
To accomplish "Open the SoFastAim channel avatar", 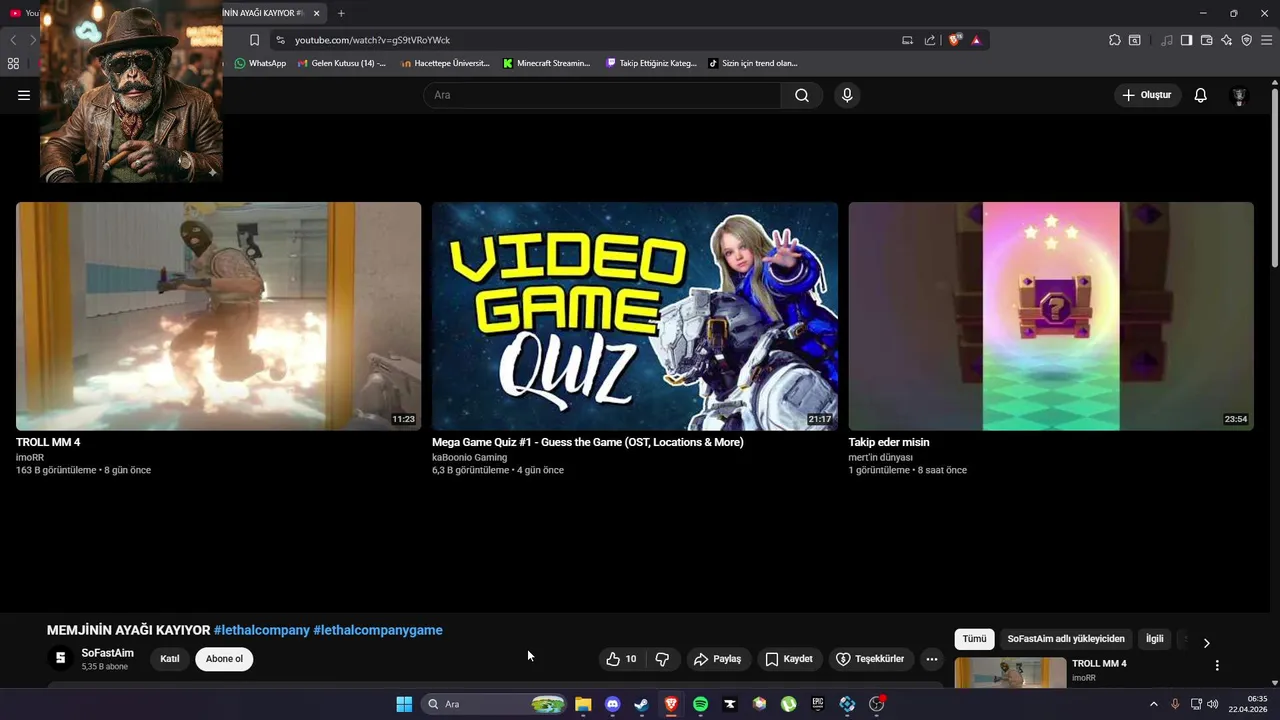I will (60, 658).
